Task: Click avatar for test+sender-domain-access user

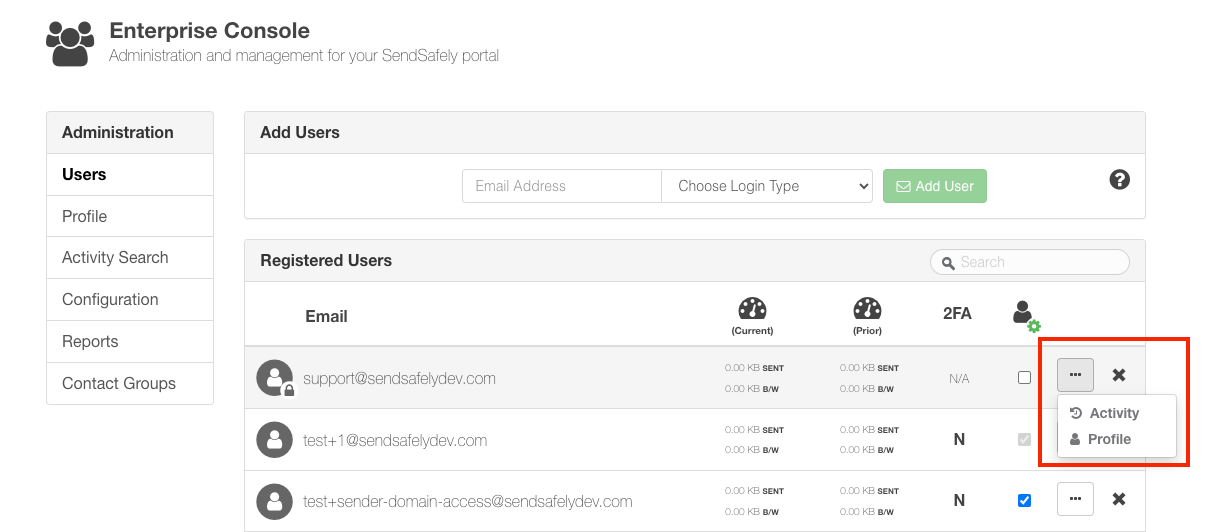Action: (x=275, y=501)
